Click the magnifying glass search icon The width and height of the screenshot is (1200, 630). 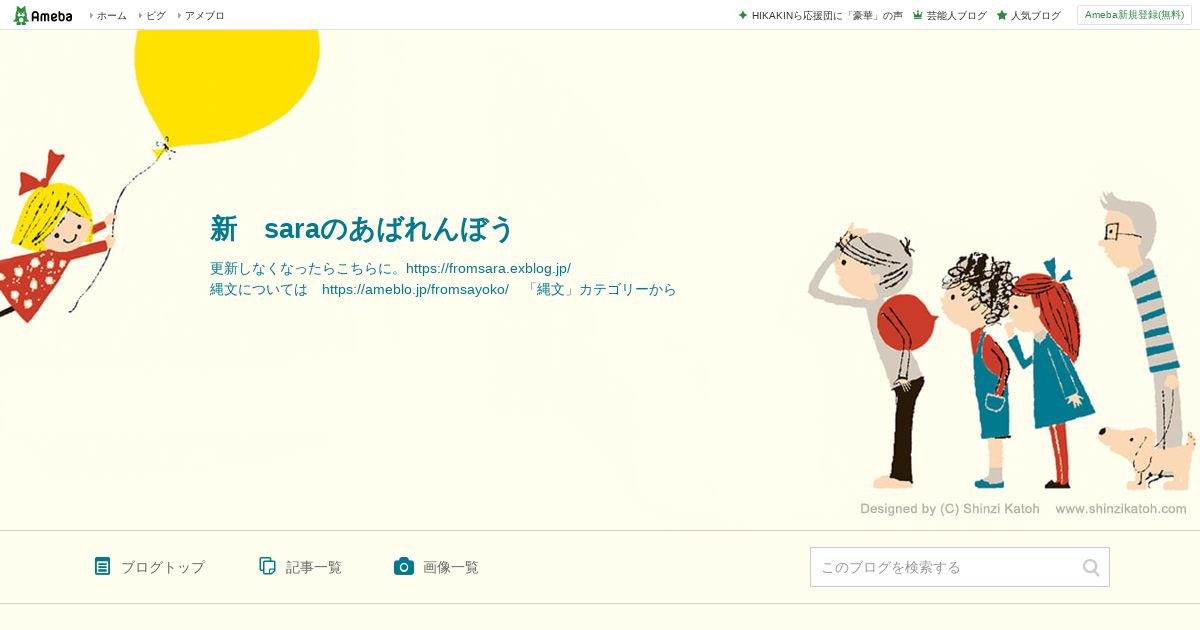[x=1091, y=567]
